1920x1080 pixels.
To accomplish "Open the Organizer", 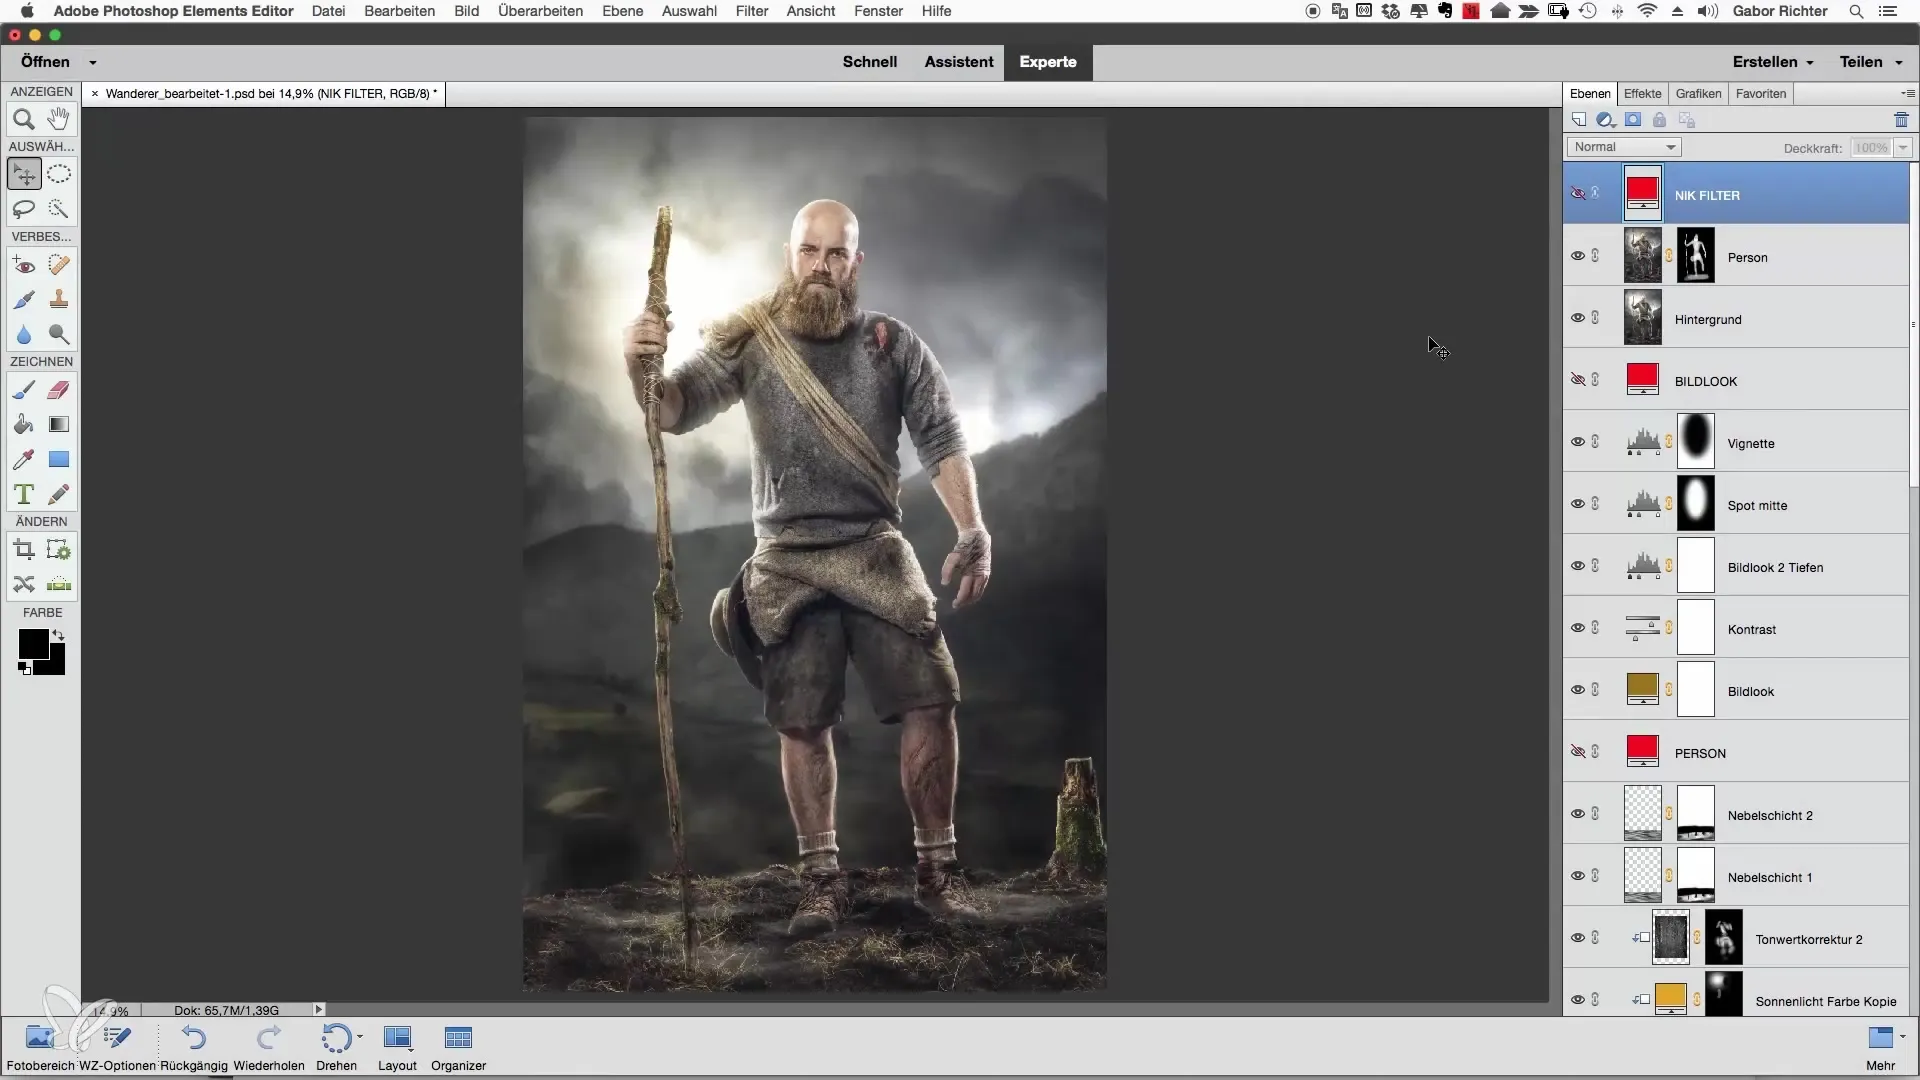I will 458,1047.
